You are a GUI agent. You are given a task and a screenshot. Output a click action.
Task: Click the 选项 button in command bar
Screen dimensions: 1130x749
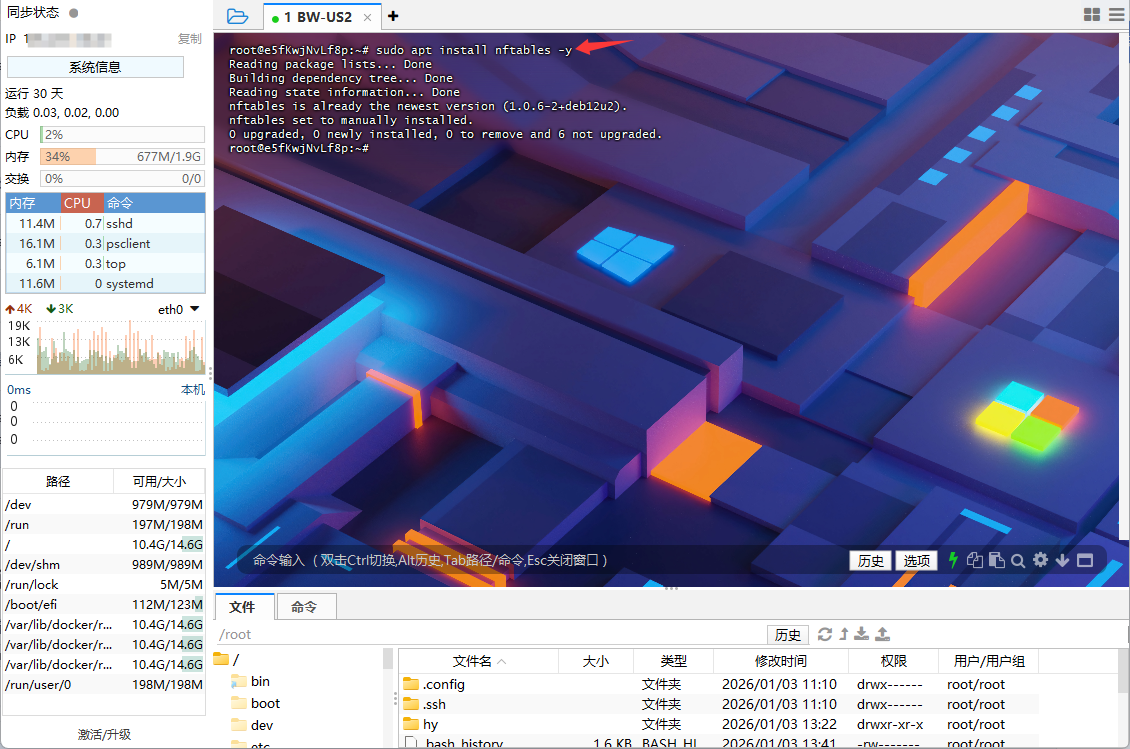click(x=917, y=561)
